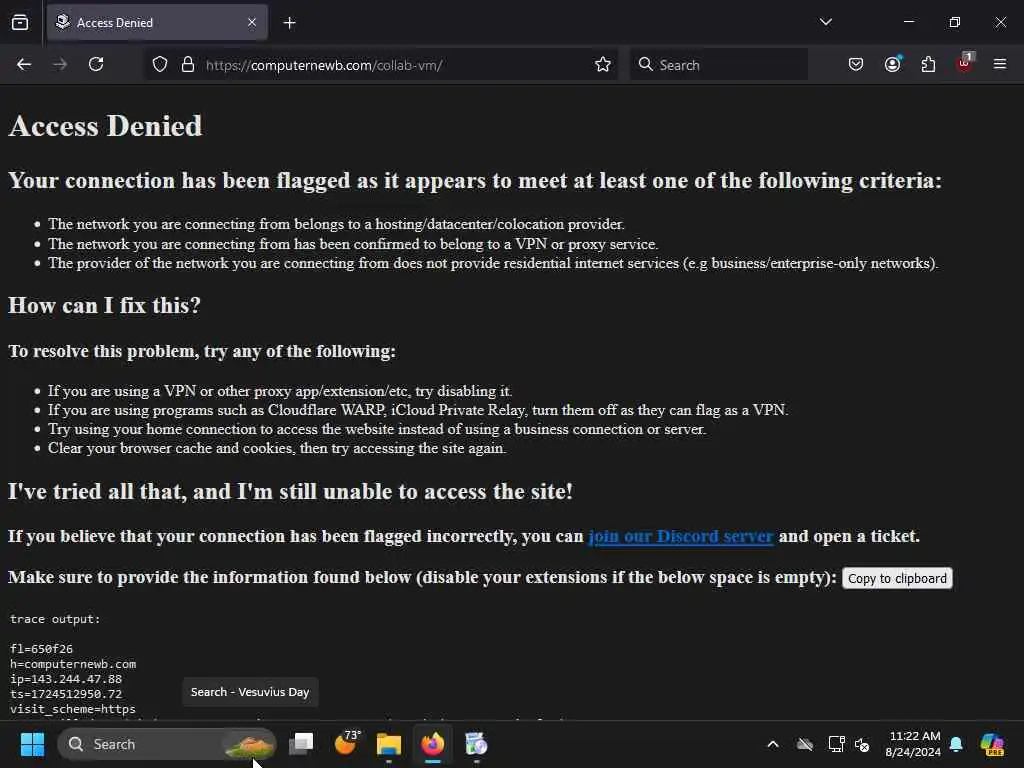Click the Access Denied page heading
Image resolution: width=1024 pixels, height=768 pixels.
(x=105, y=126)
